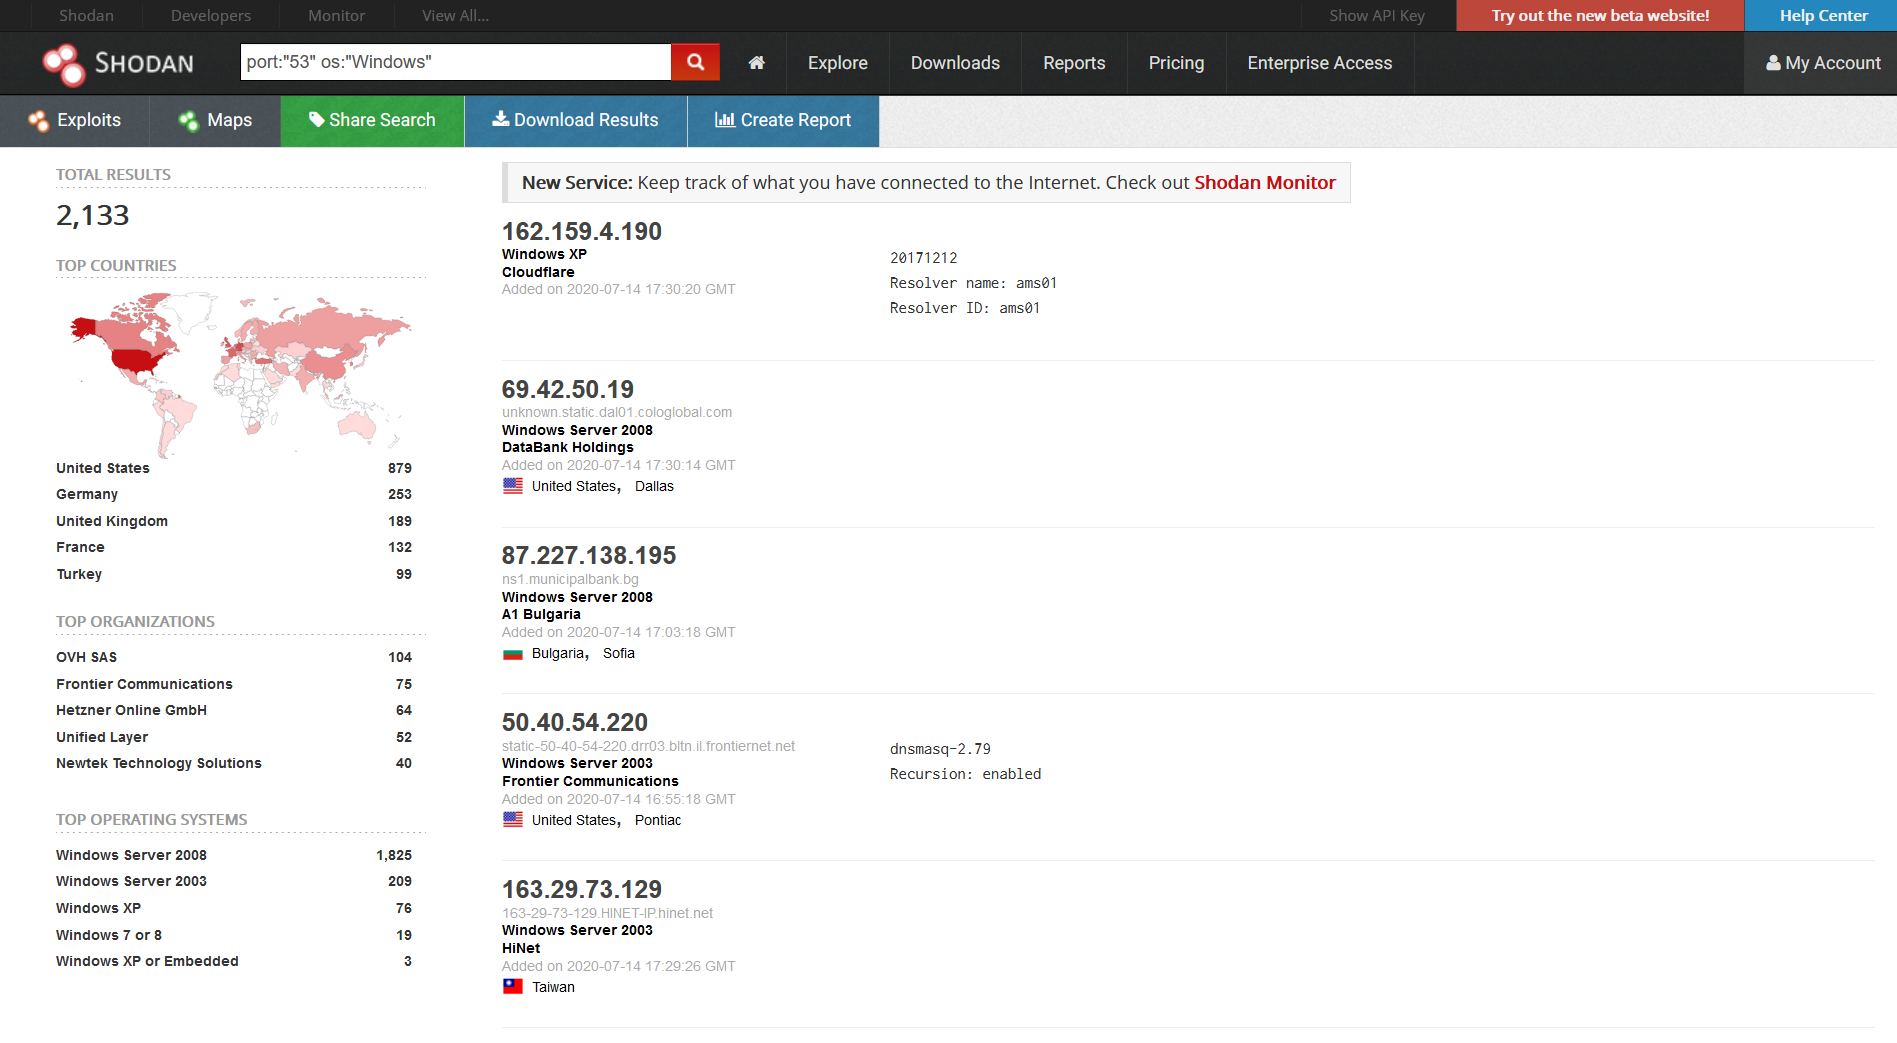Screen dimensions: 1897x1043
Task: Open the Downloads menu item
Action: coord(955,63)
